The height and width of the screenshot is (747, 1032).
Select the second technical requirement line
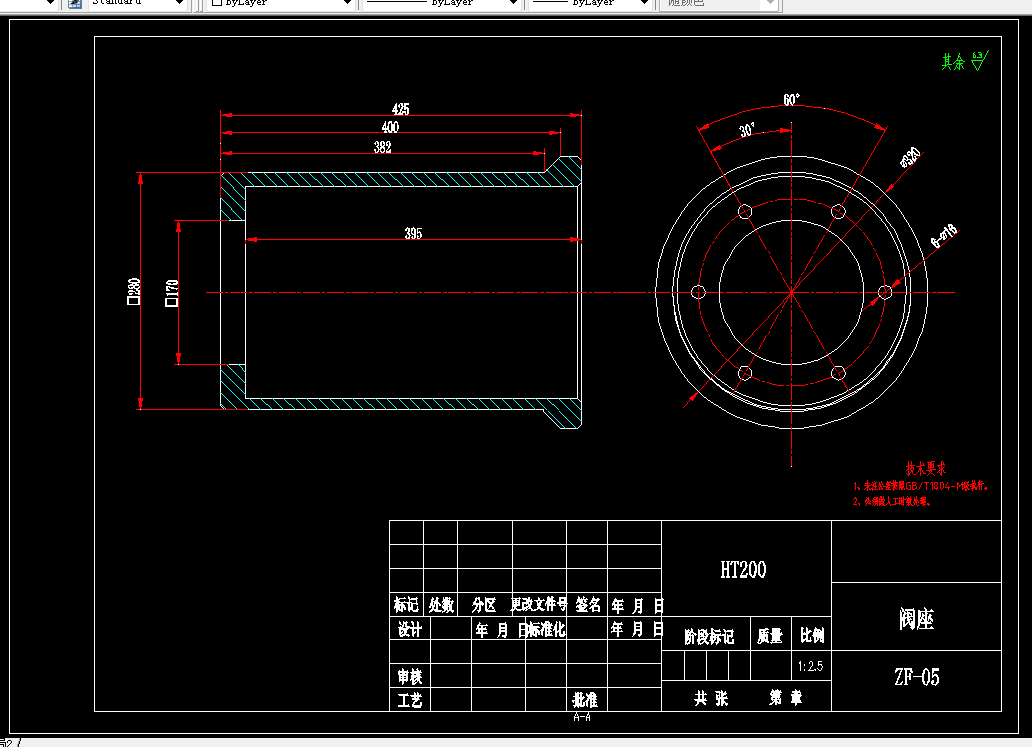[892, 502]
